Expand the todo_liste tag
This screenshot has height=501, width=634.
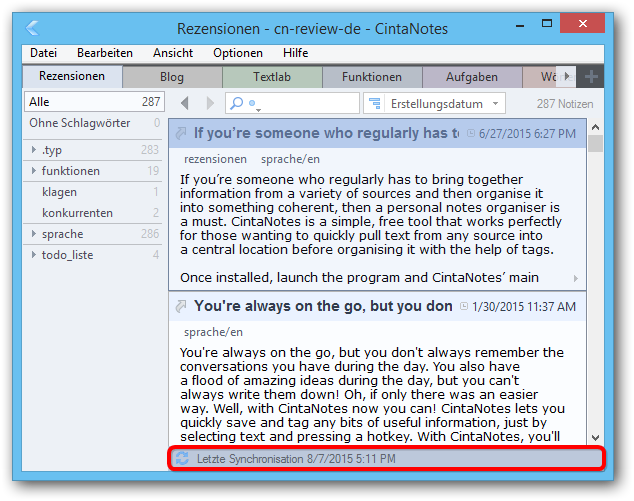click(x=34, y=255)
